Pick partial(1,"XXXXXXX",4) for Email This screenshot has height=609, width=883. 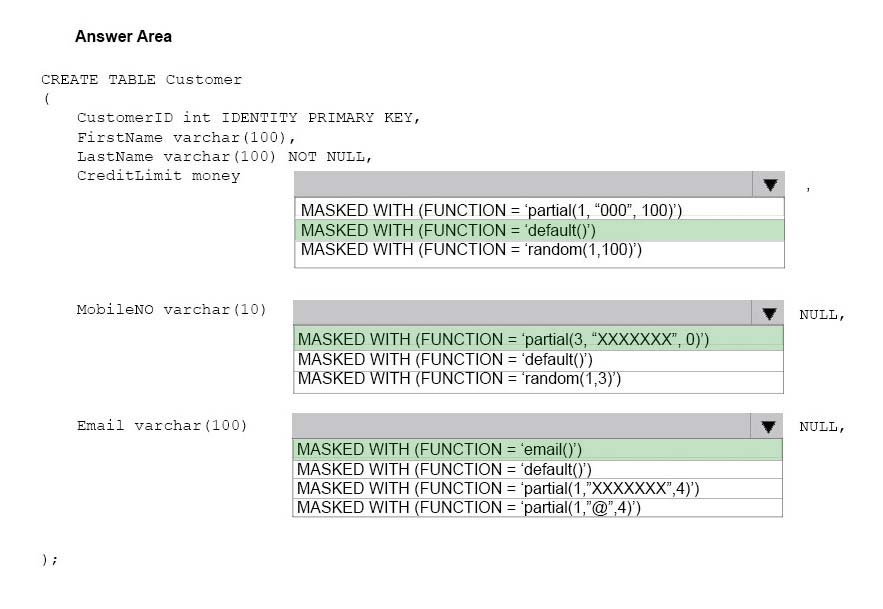[537, 488]
